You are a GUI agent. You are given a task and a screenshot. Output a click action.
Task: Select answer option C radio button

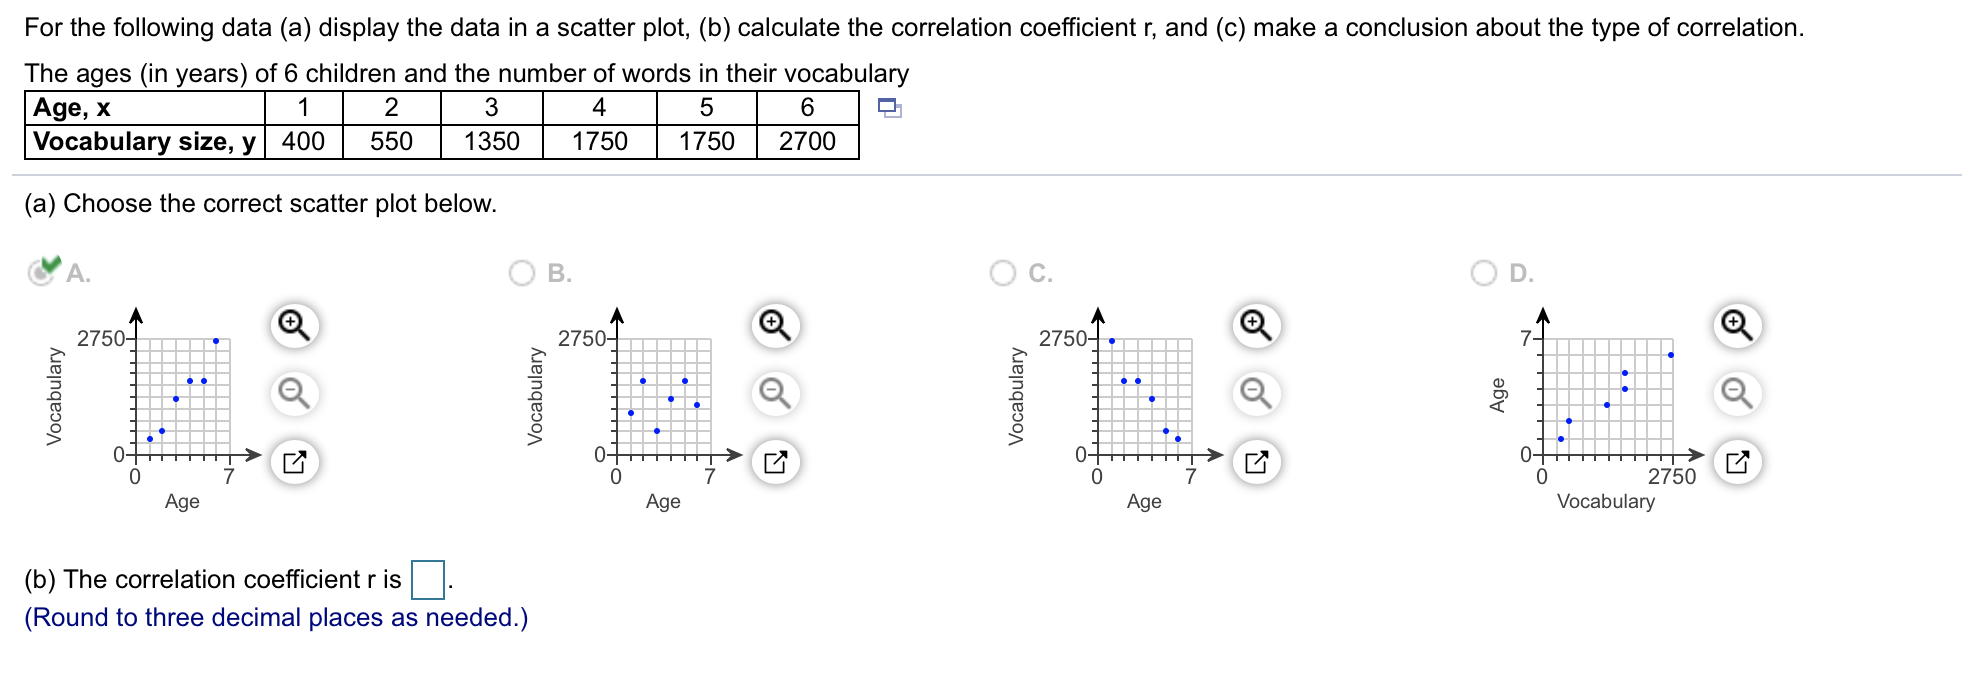tap(1003, 273)
